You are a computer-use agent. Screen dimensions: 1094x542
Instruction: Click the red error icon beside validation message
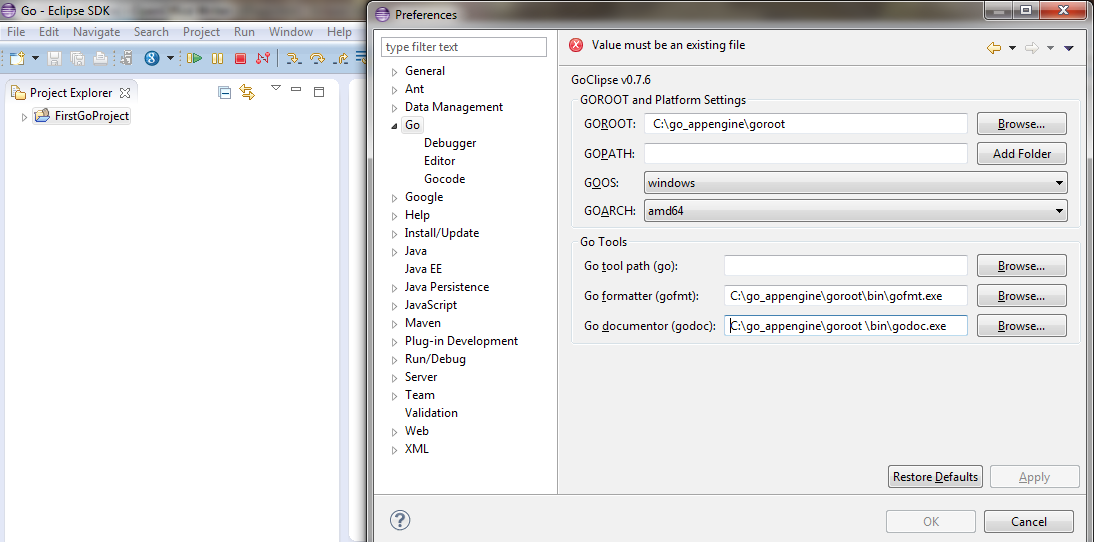coord(576,45)
